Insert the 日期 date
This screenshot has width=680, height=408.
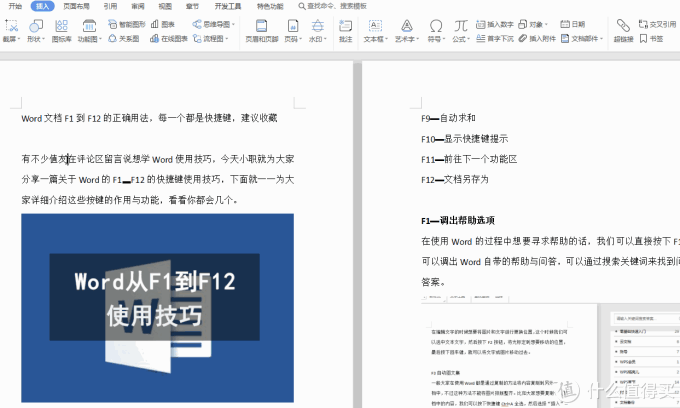point(573,24)
